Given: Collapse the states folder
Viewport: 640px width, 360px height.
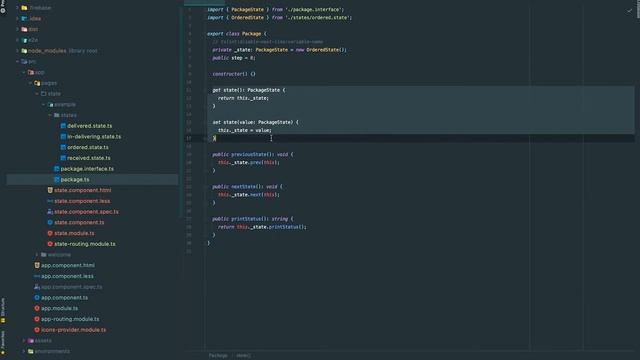Looking at the screenshot, I should pyautogui.click(x=50, y=115).
